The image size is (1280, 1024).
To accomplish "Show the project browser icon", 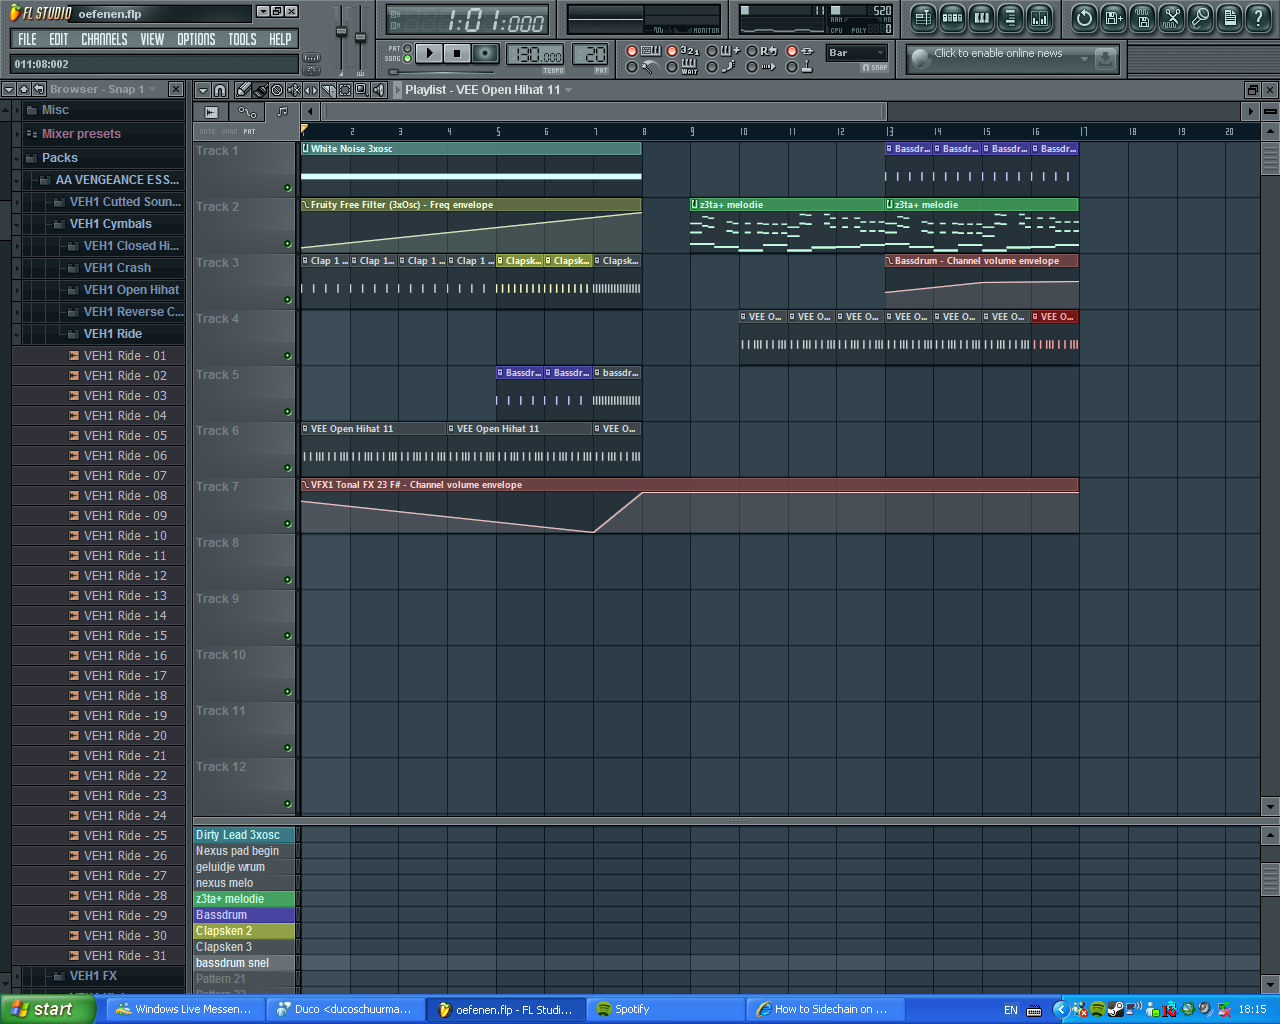I will pyautogui.click(x=1010, y=17).
